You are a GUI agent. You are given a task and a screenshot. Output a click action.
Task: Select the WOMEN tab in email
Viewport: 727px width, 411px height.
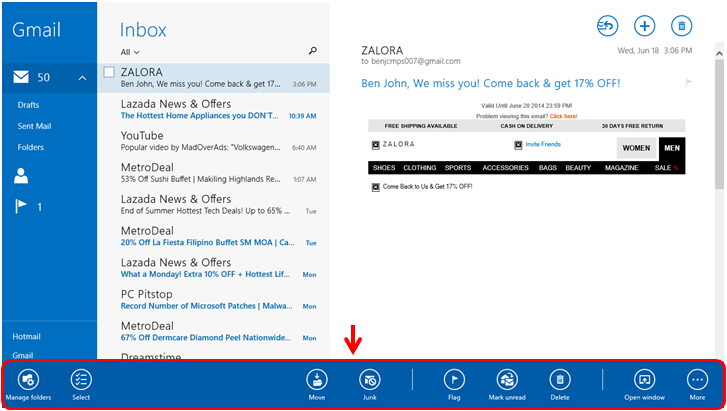(636, 148)
